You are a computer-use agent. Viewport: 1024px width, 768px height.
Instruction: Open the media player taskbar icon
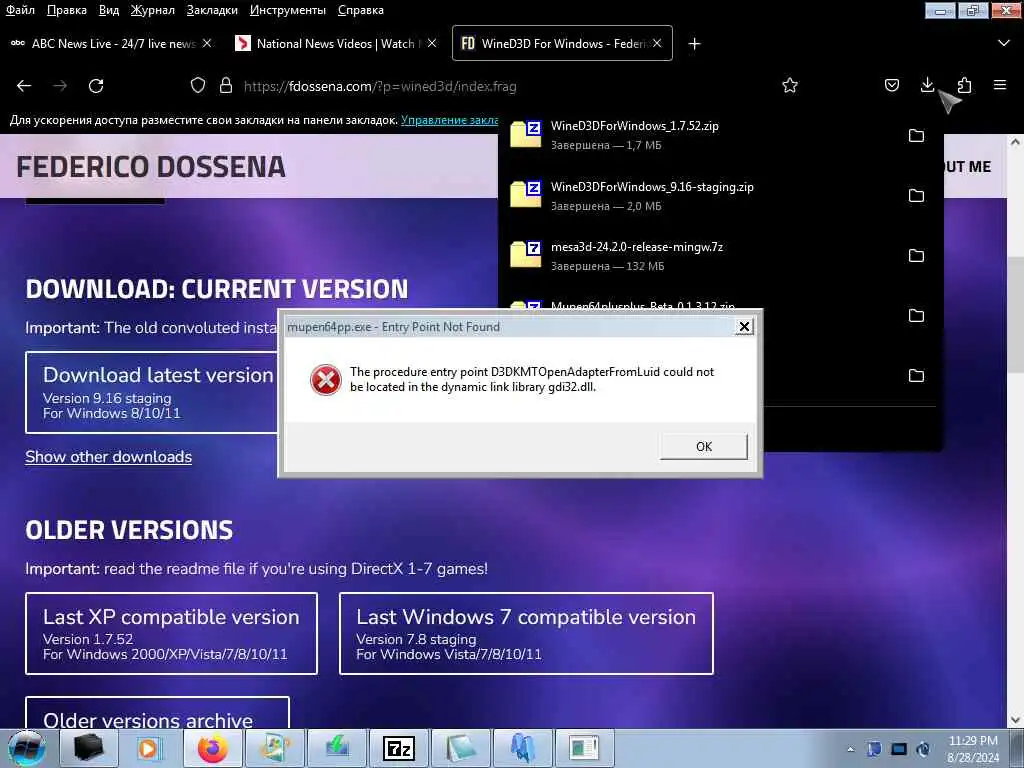pyautogui.click(x=150, y=748)
